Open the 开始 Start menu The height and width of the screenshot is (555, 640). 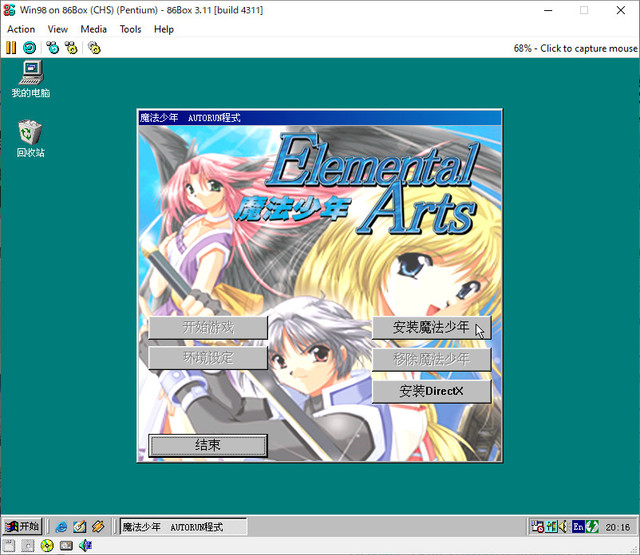(x=22, y=526)
